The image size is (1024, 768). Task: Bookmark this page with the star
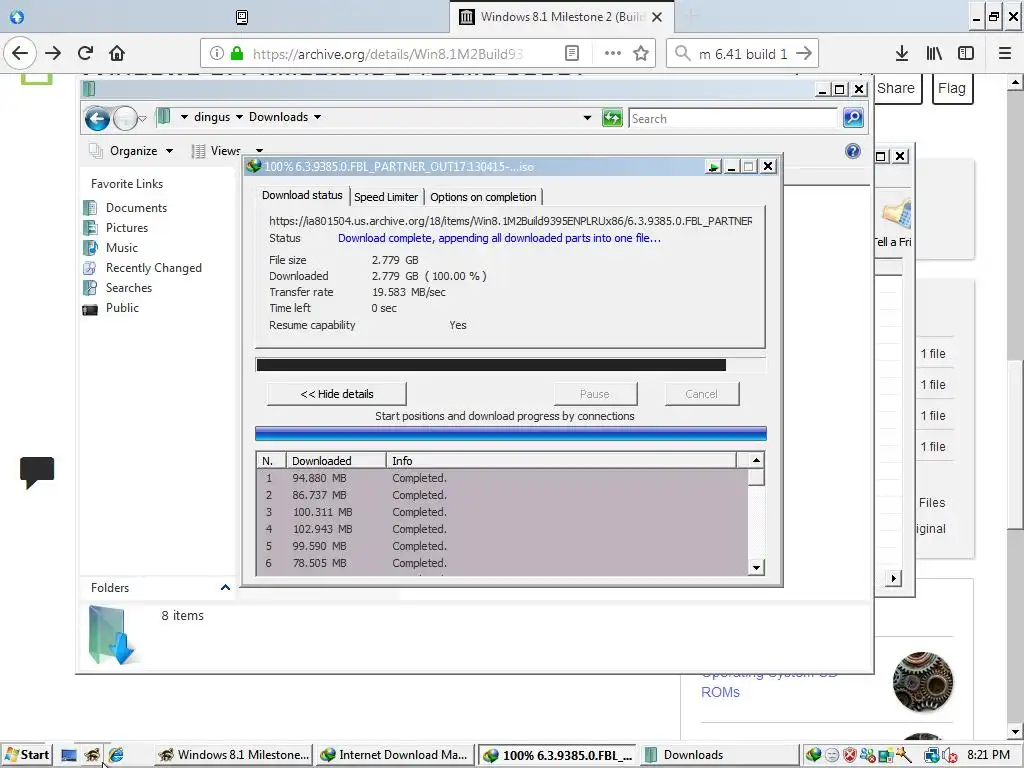coord(641,54)
